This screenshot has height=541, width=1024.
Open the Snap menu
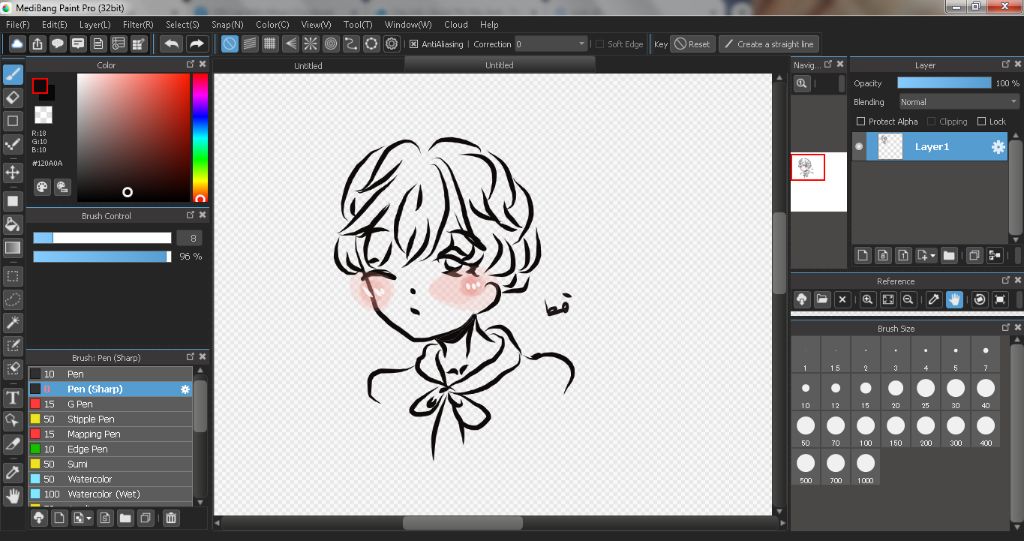click(x=227, y=25)
